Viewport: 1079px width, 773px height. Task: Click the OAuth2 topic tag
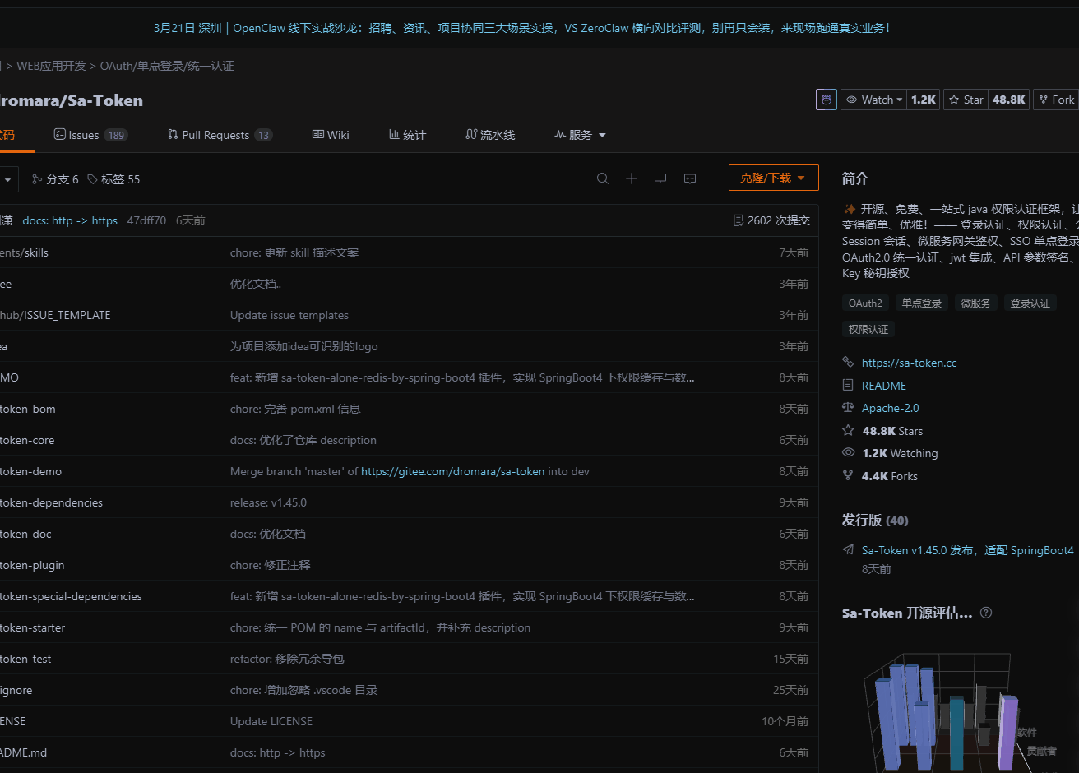pyautogui.click(x=865, y=303)
